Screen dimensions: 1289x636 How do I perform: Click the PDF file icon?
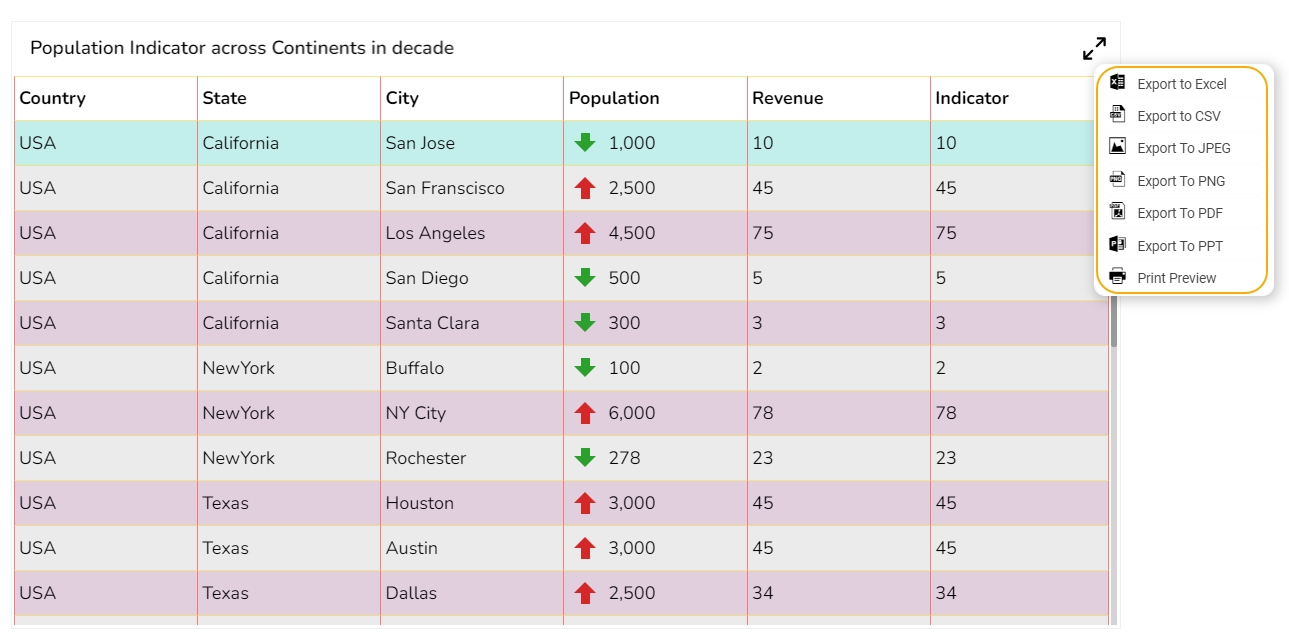1118,212
